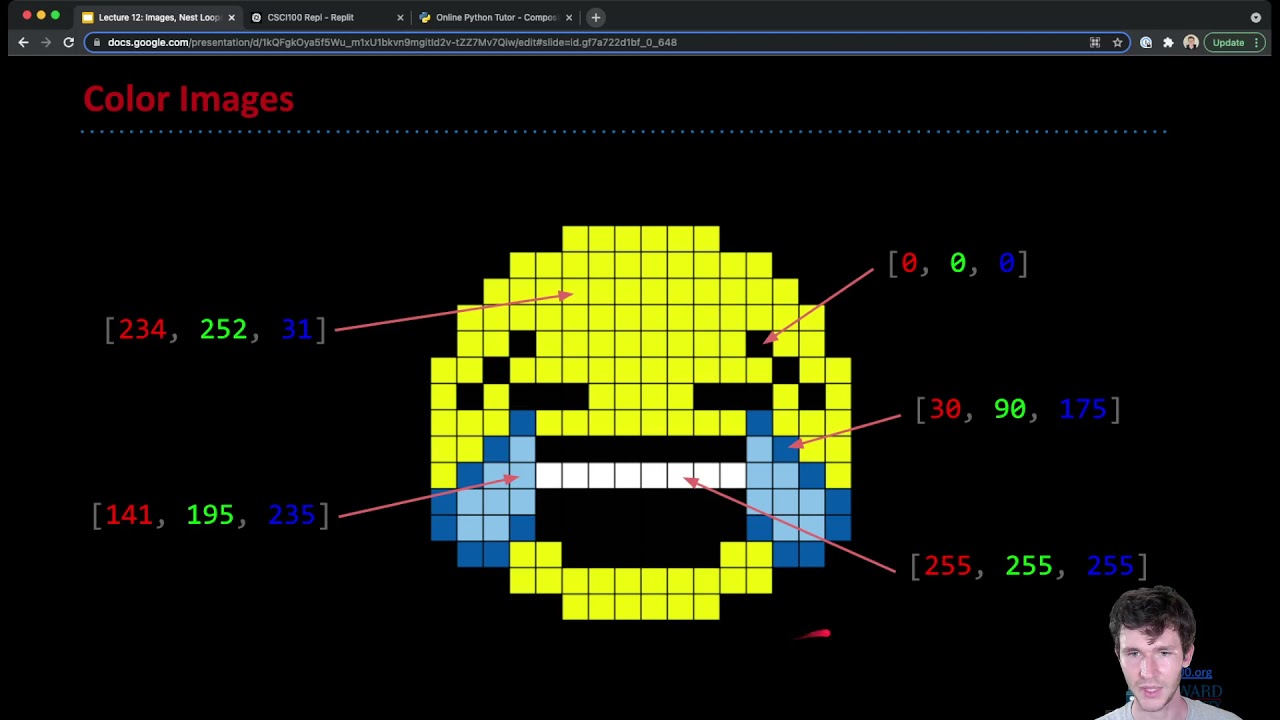Switch to CSCI100 Repl - Replit tab
Viewport: 1280px width, 720px height.
click(x=326, y=17)
